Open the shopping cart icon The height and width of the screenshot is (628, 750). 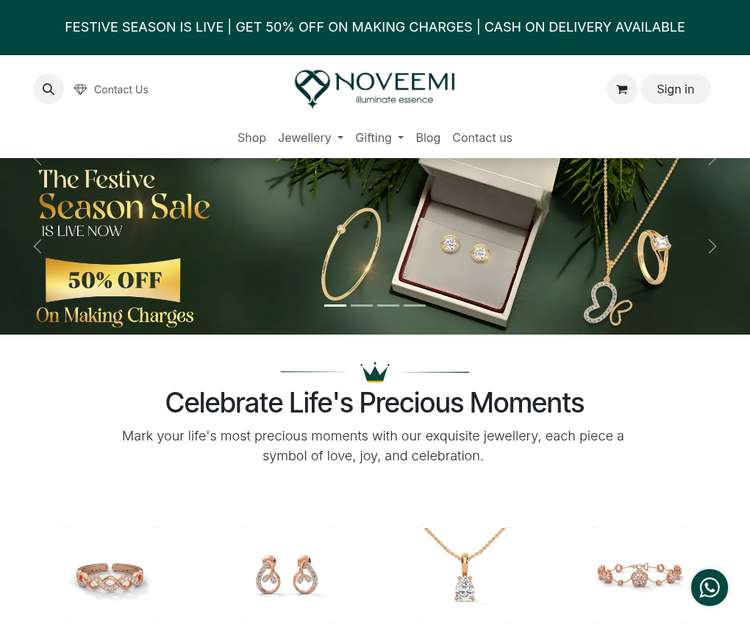(622, 89)
